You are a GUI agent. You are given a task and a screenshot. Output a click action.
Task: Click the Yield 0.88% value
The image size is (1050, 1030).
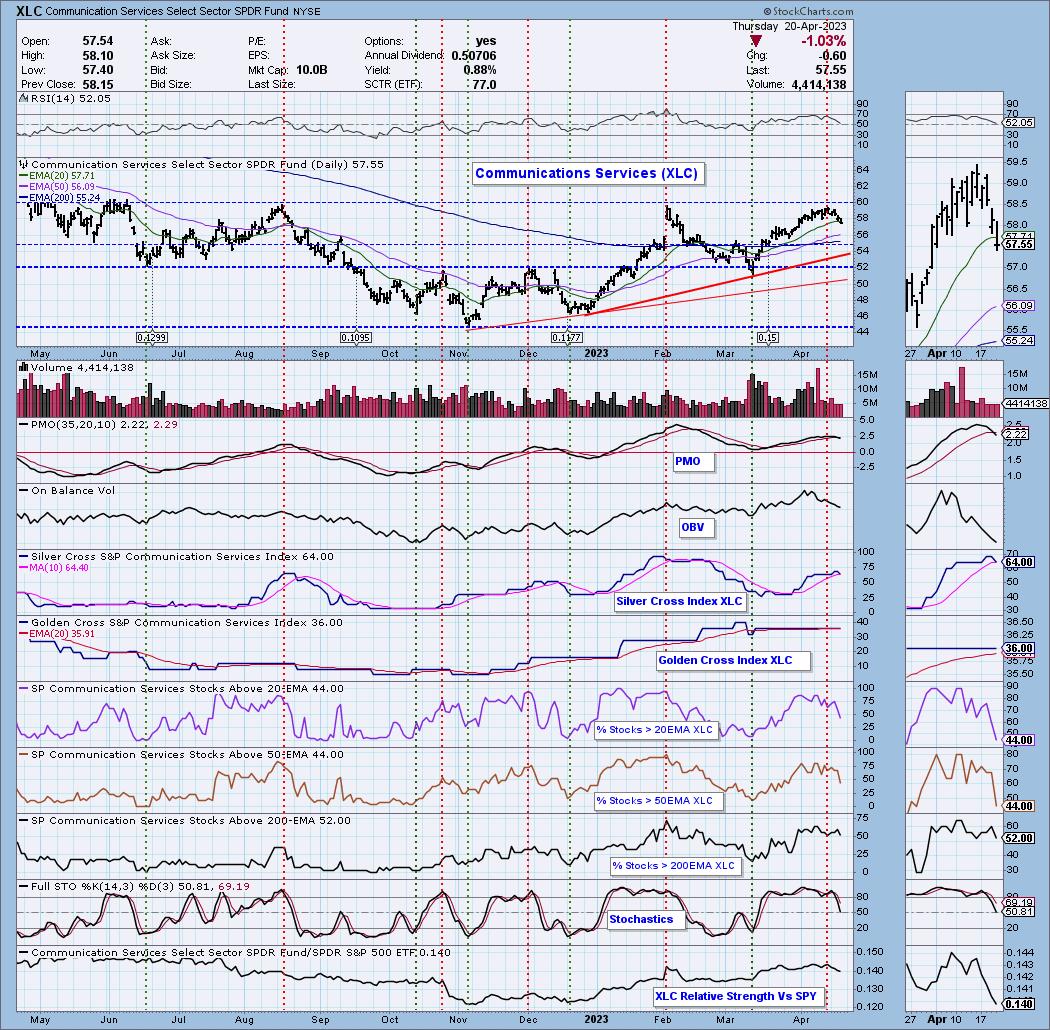coord(479,70)
